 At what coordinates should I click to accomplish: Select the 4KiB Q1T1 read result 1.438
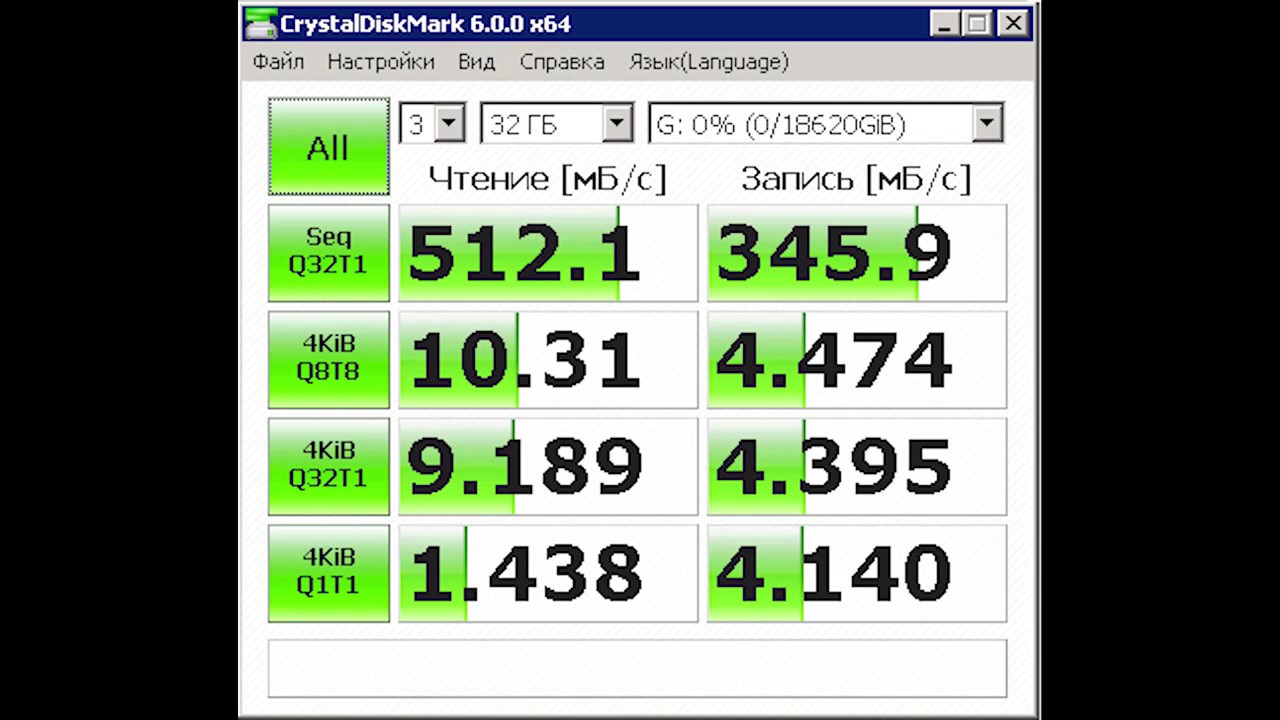[548, 574]
